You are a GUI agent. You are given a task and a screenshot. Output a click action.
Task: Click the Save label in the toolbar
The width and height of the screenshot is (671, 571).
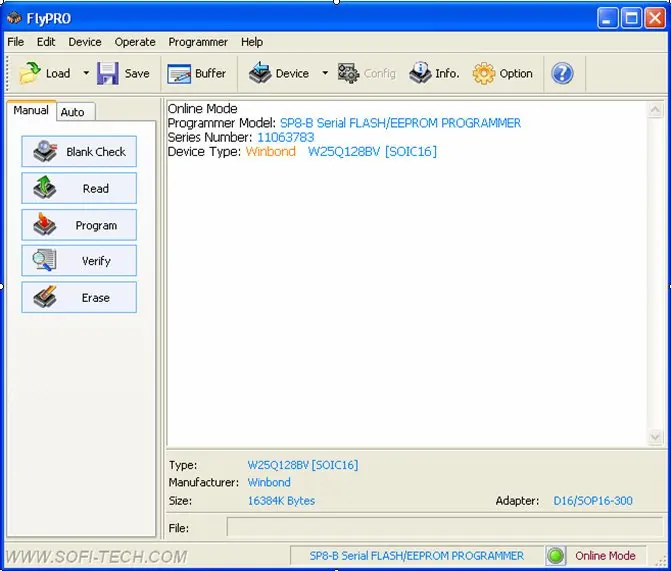click(137, 74)
